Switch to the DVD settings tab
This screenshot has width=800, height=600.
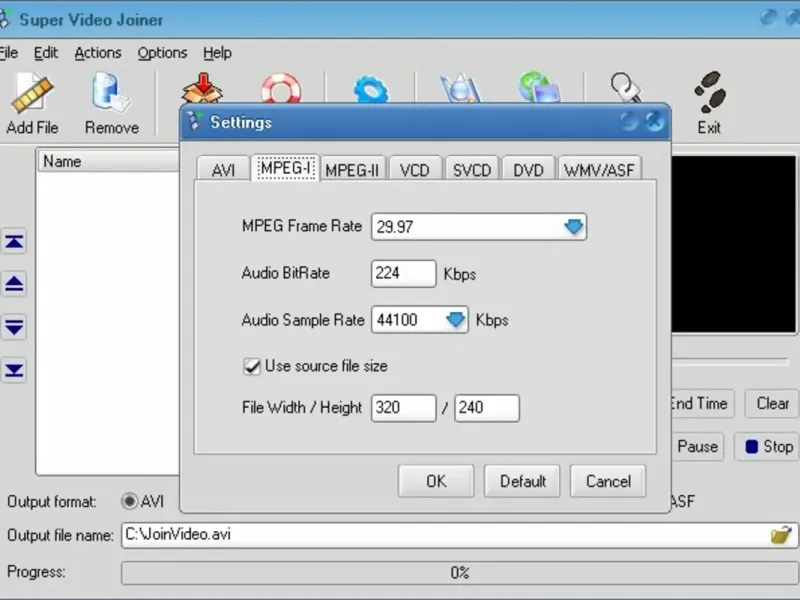(x=529, y=169)
